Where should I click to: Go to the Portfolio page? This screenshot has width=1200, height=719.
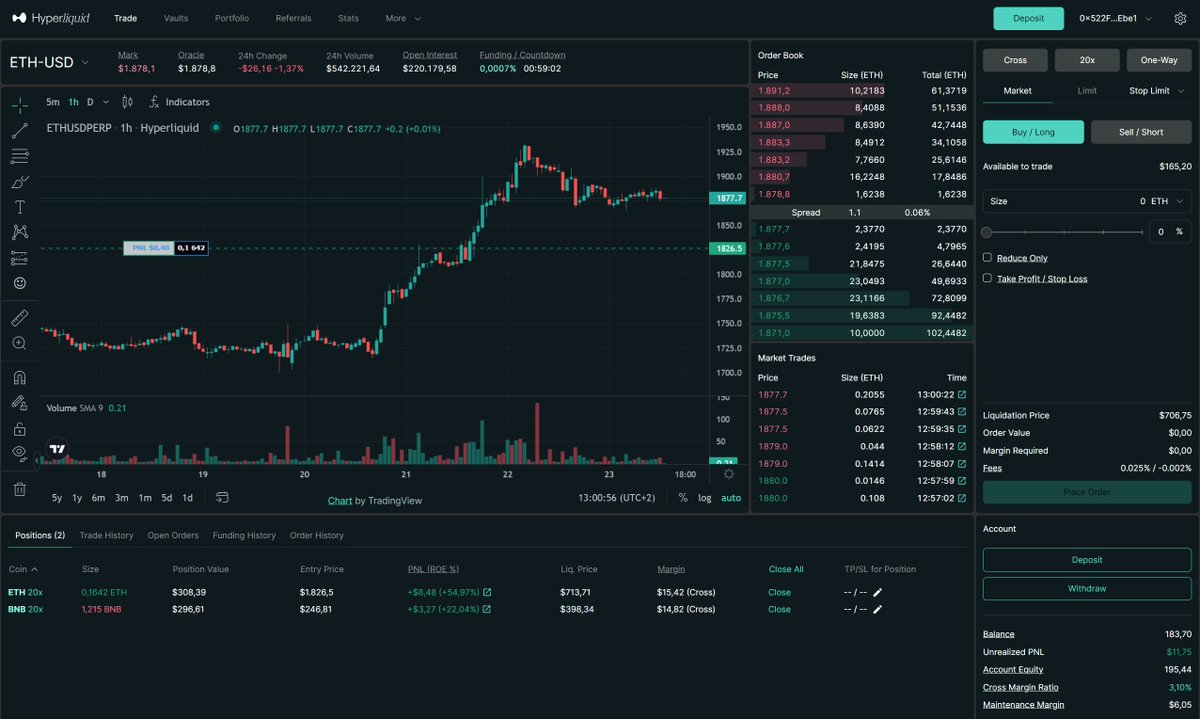coord(232,18)
